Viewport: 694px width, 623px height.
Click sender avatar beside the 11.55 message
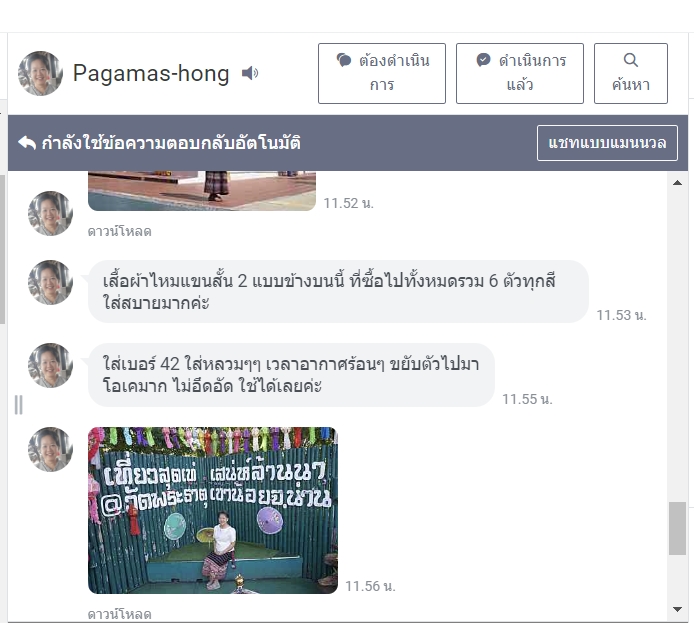50,365
